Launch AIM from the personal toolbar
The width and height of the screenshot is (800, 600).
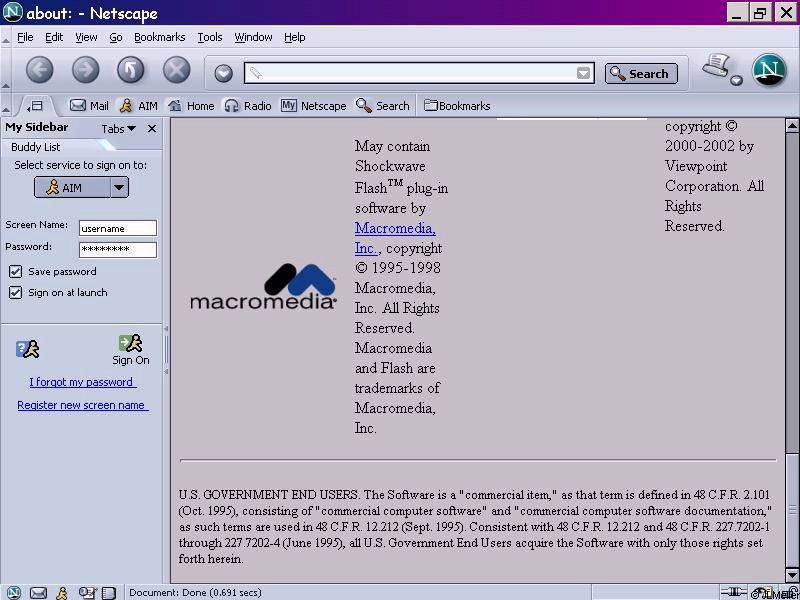point(138,106)
